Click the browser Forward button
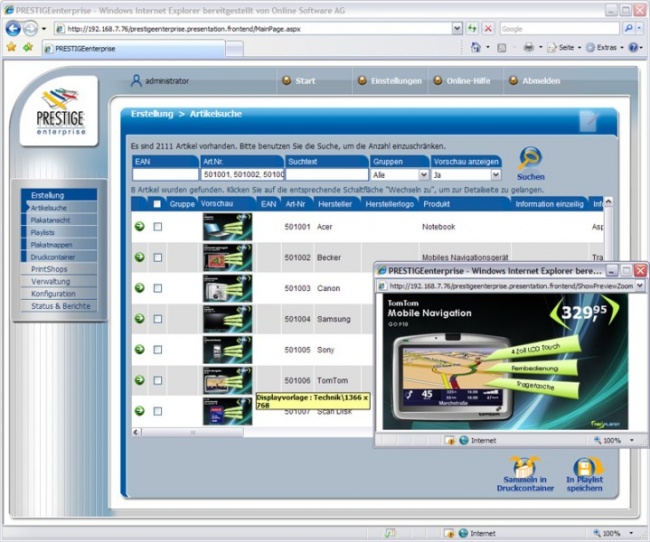The height and width of the screenshot is (542, 650). pos(30,29)
